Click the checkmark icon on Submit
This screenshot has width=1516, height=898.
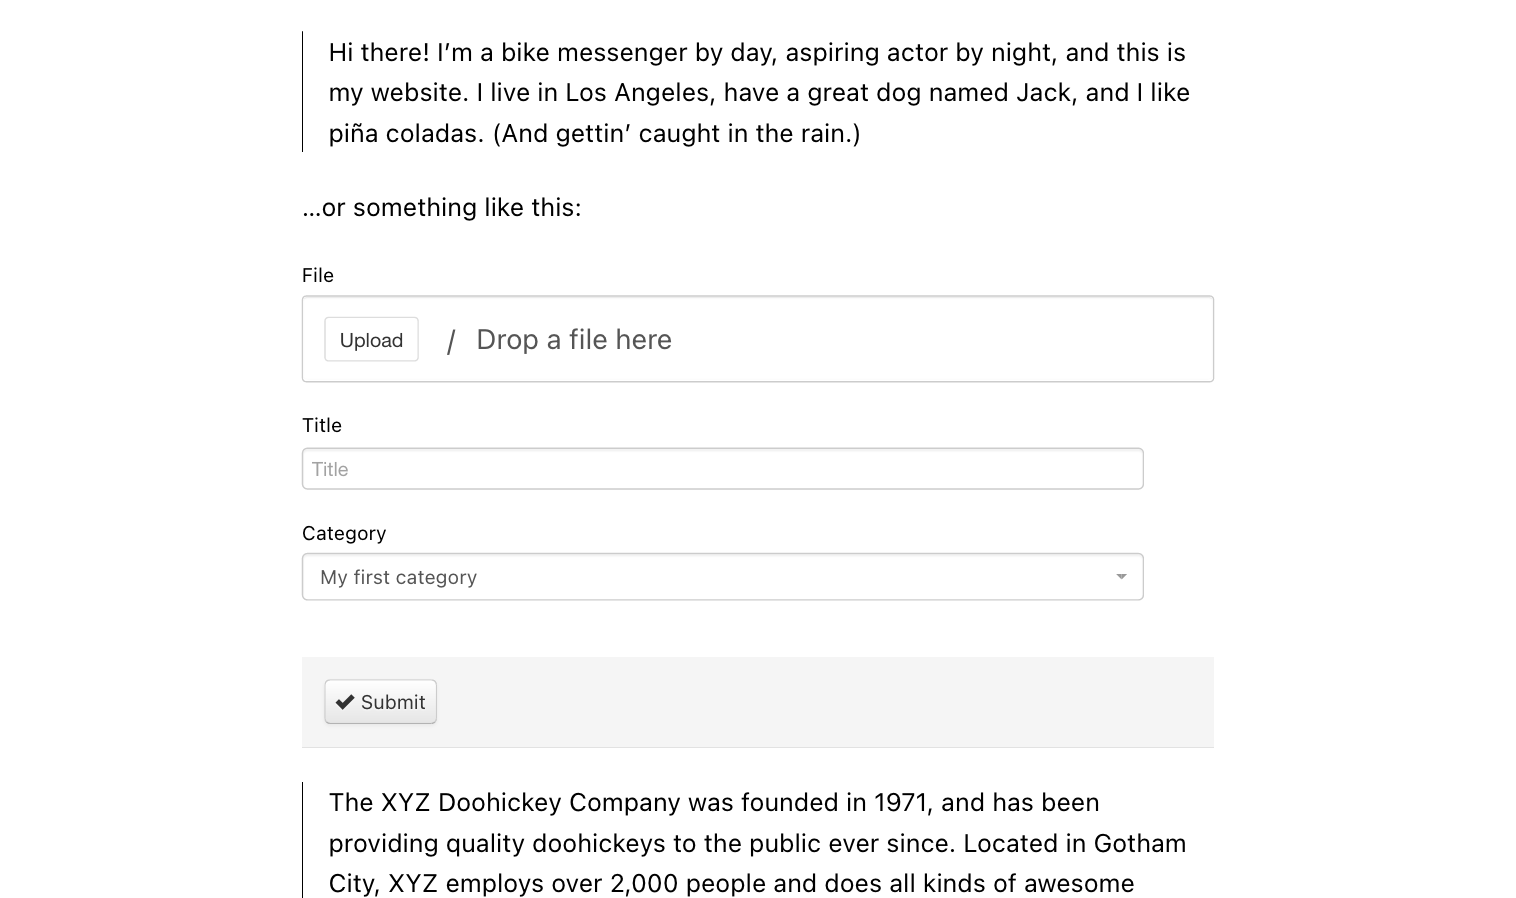(x=345, y=702)
